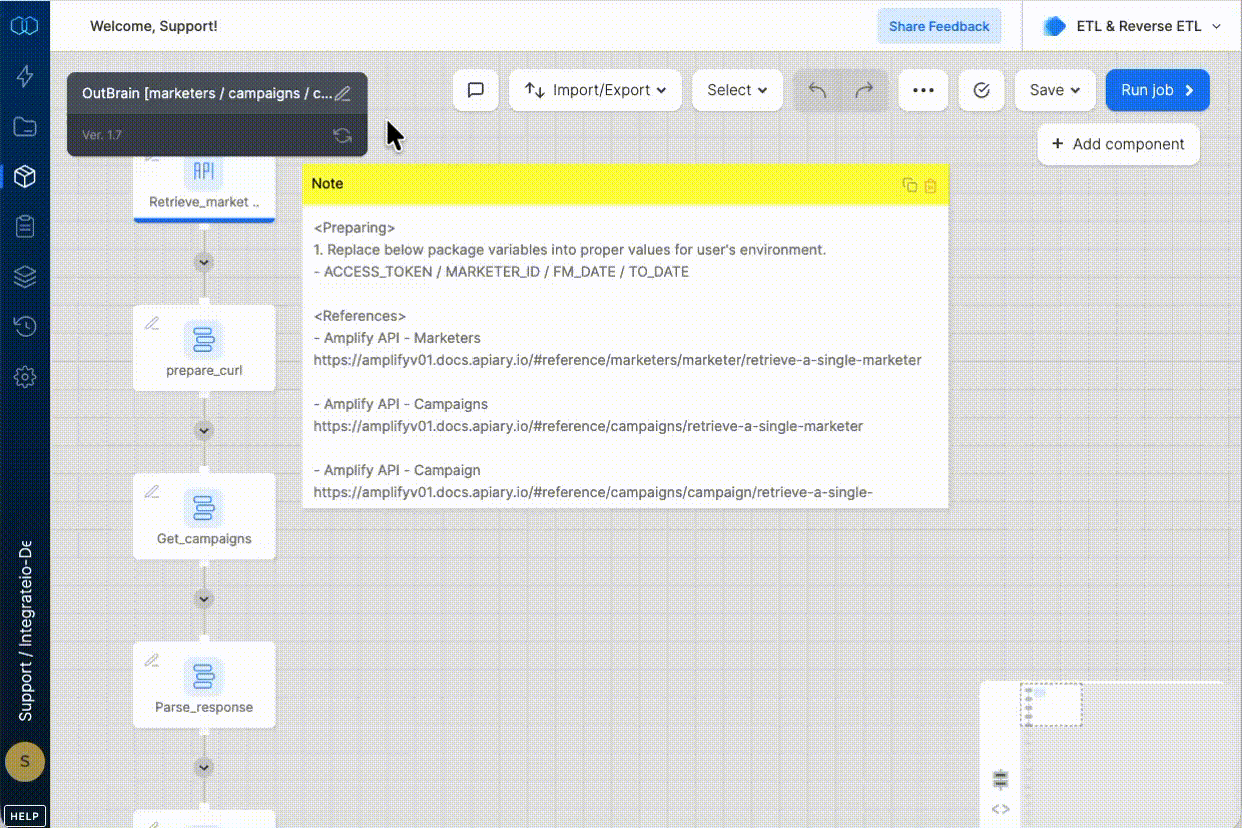Screen dimensions: 1242x828
Task: Select the package box icon in sidebar
Action: point(25,176)
